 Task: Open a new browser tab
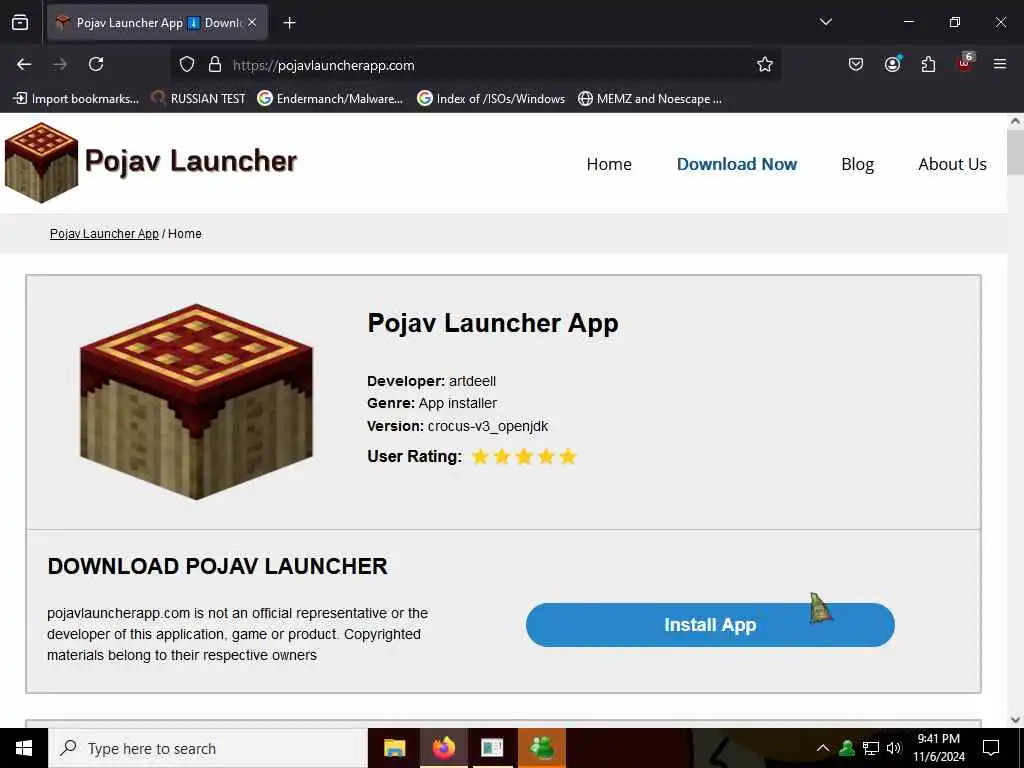click(x=289, y=23)
